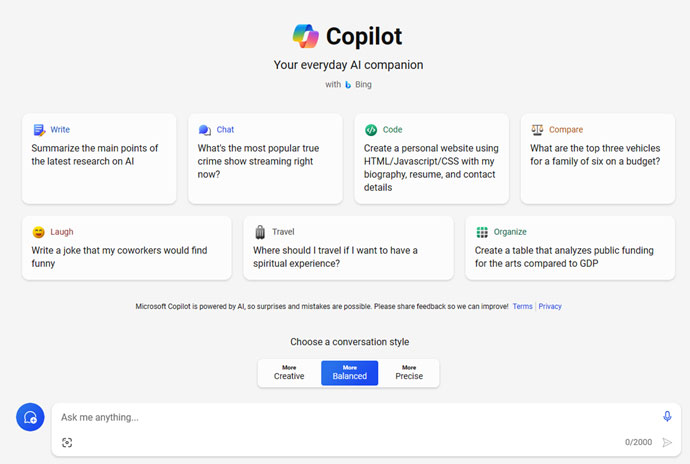Click the Organize grid icon
Viewport: 690px width, 464px height.
click(482, 231)
